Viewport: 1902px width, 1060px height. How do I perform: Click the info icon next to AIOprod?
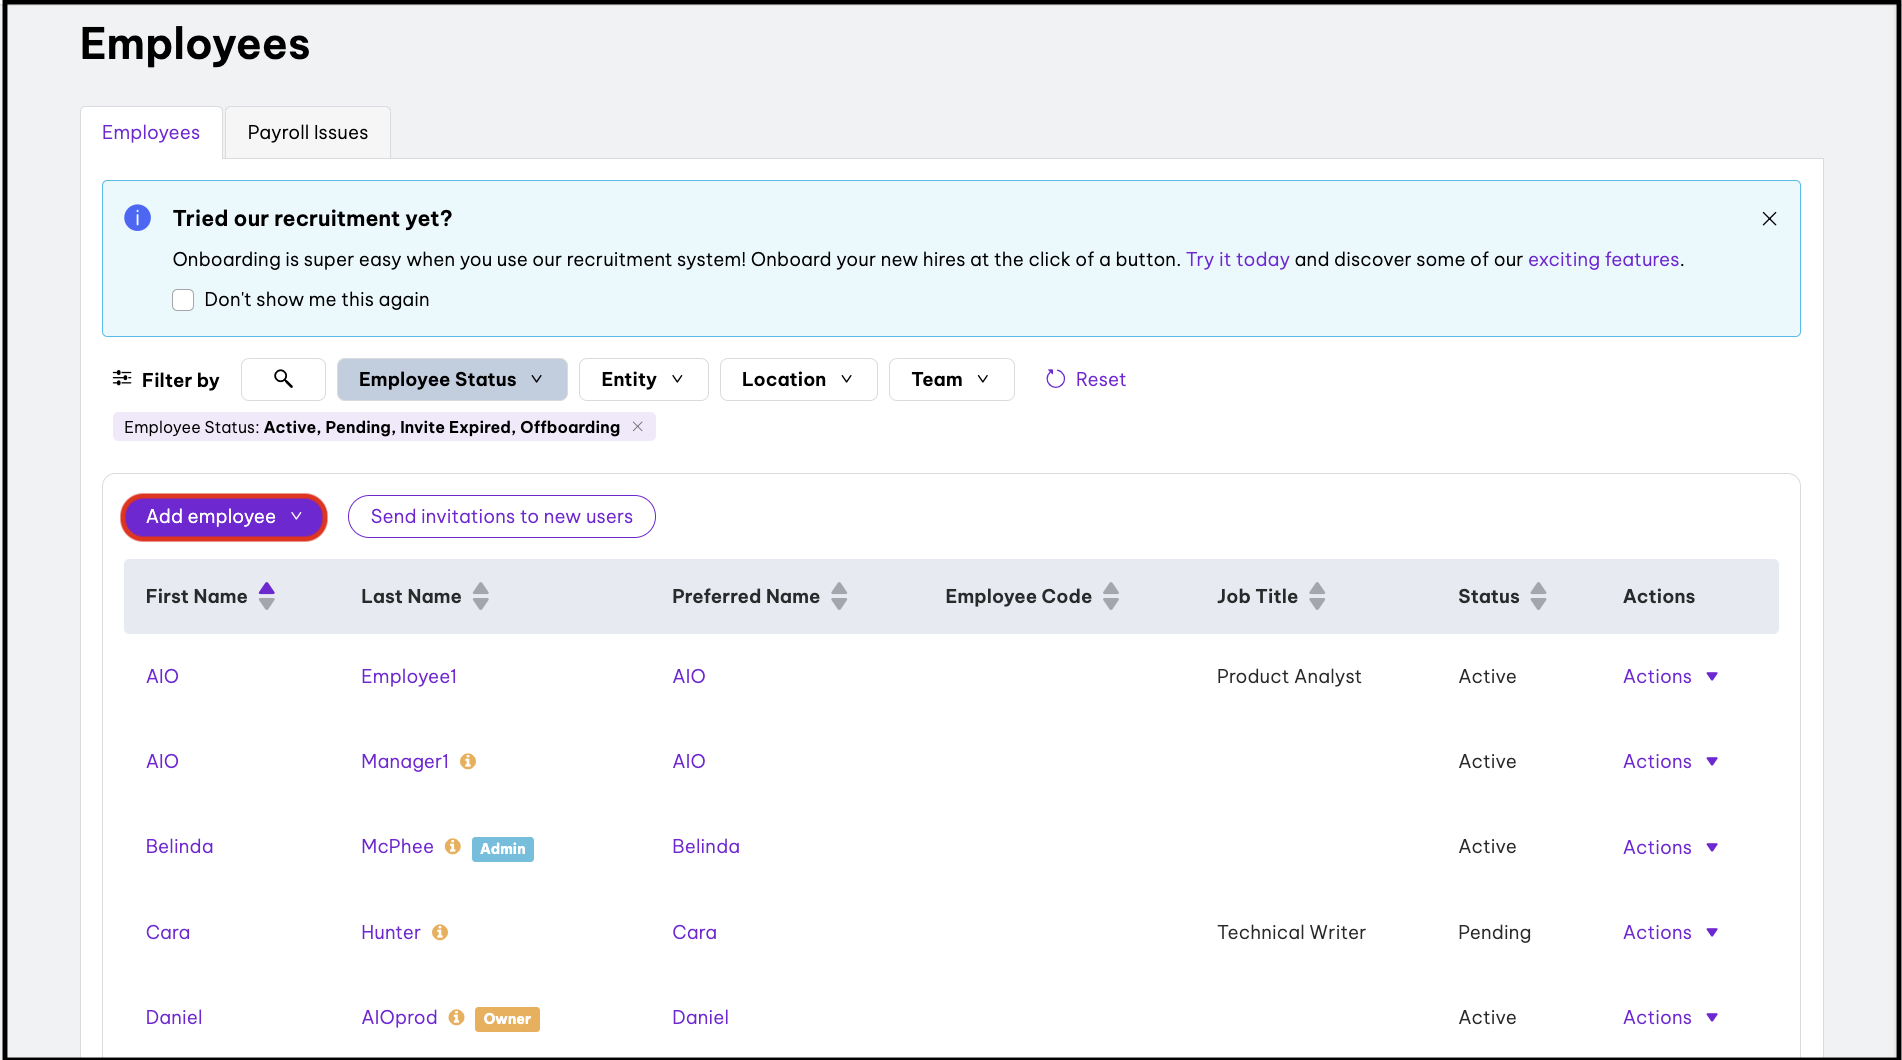[x=457, y=1017]
